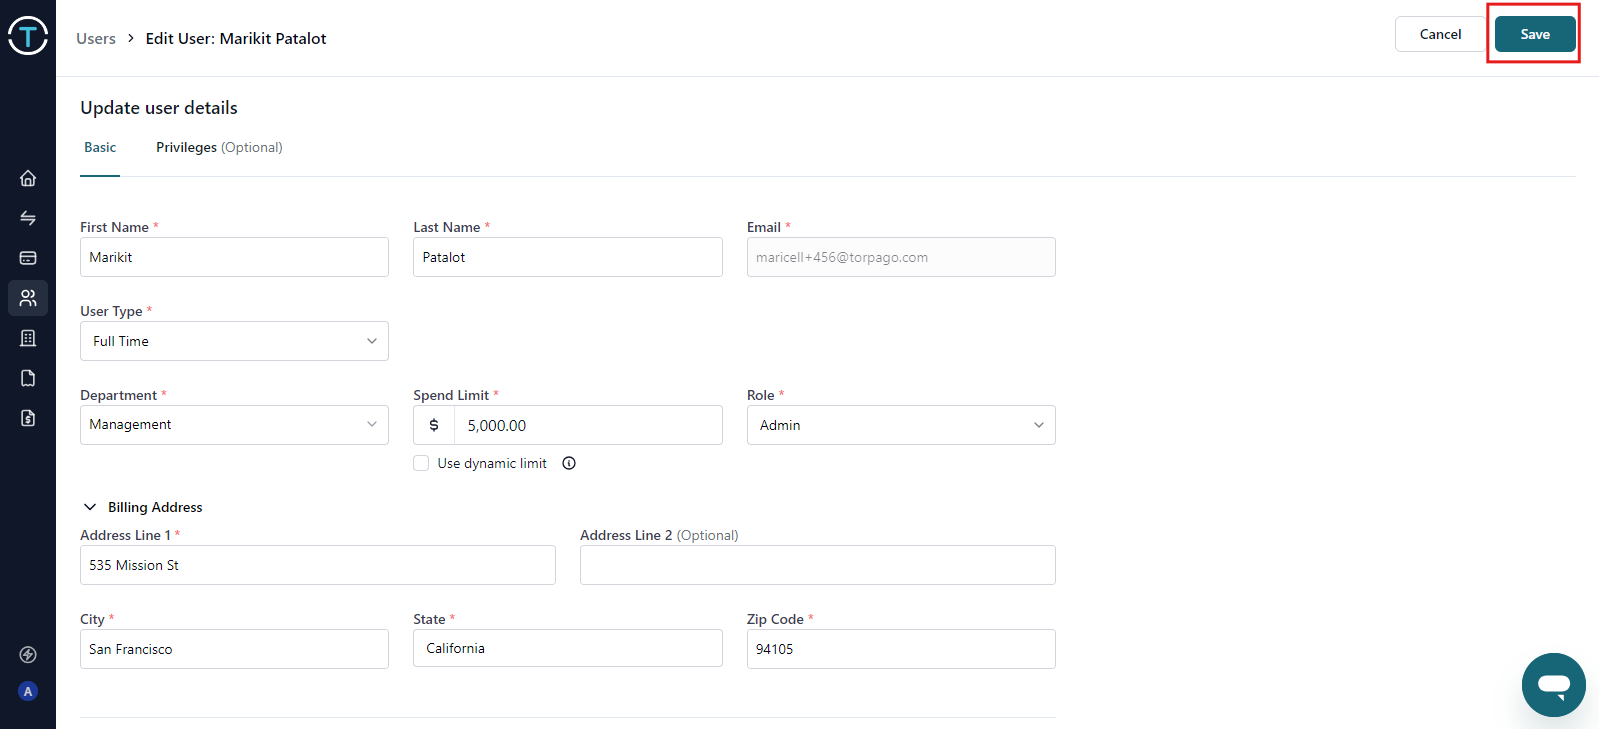Open the users icon in sidebar

click(28, 298)
